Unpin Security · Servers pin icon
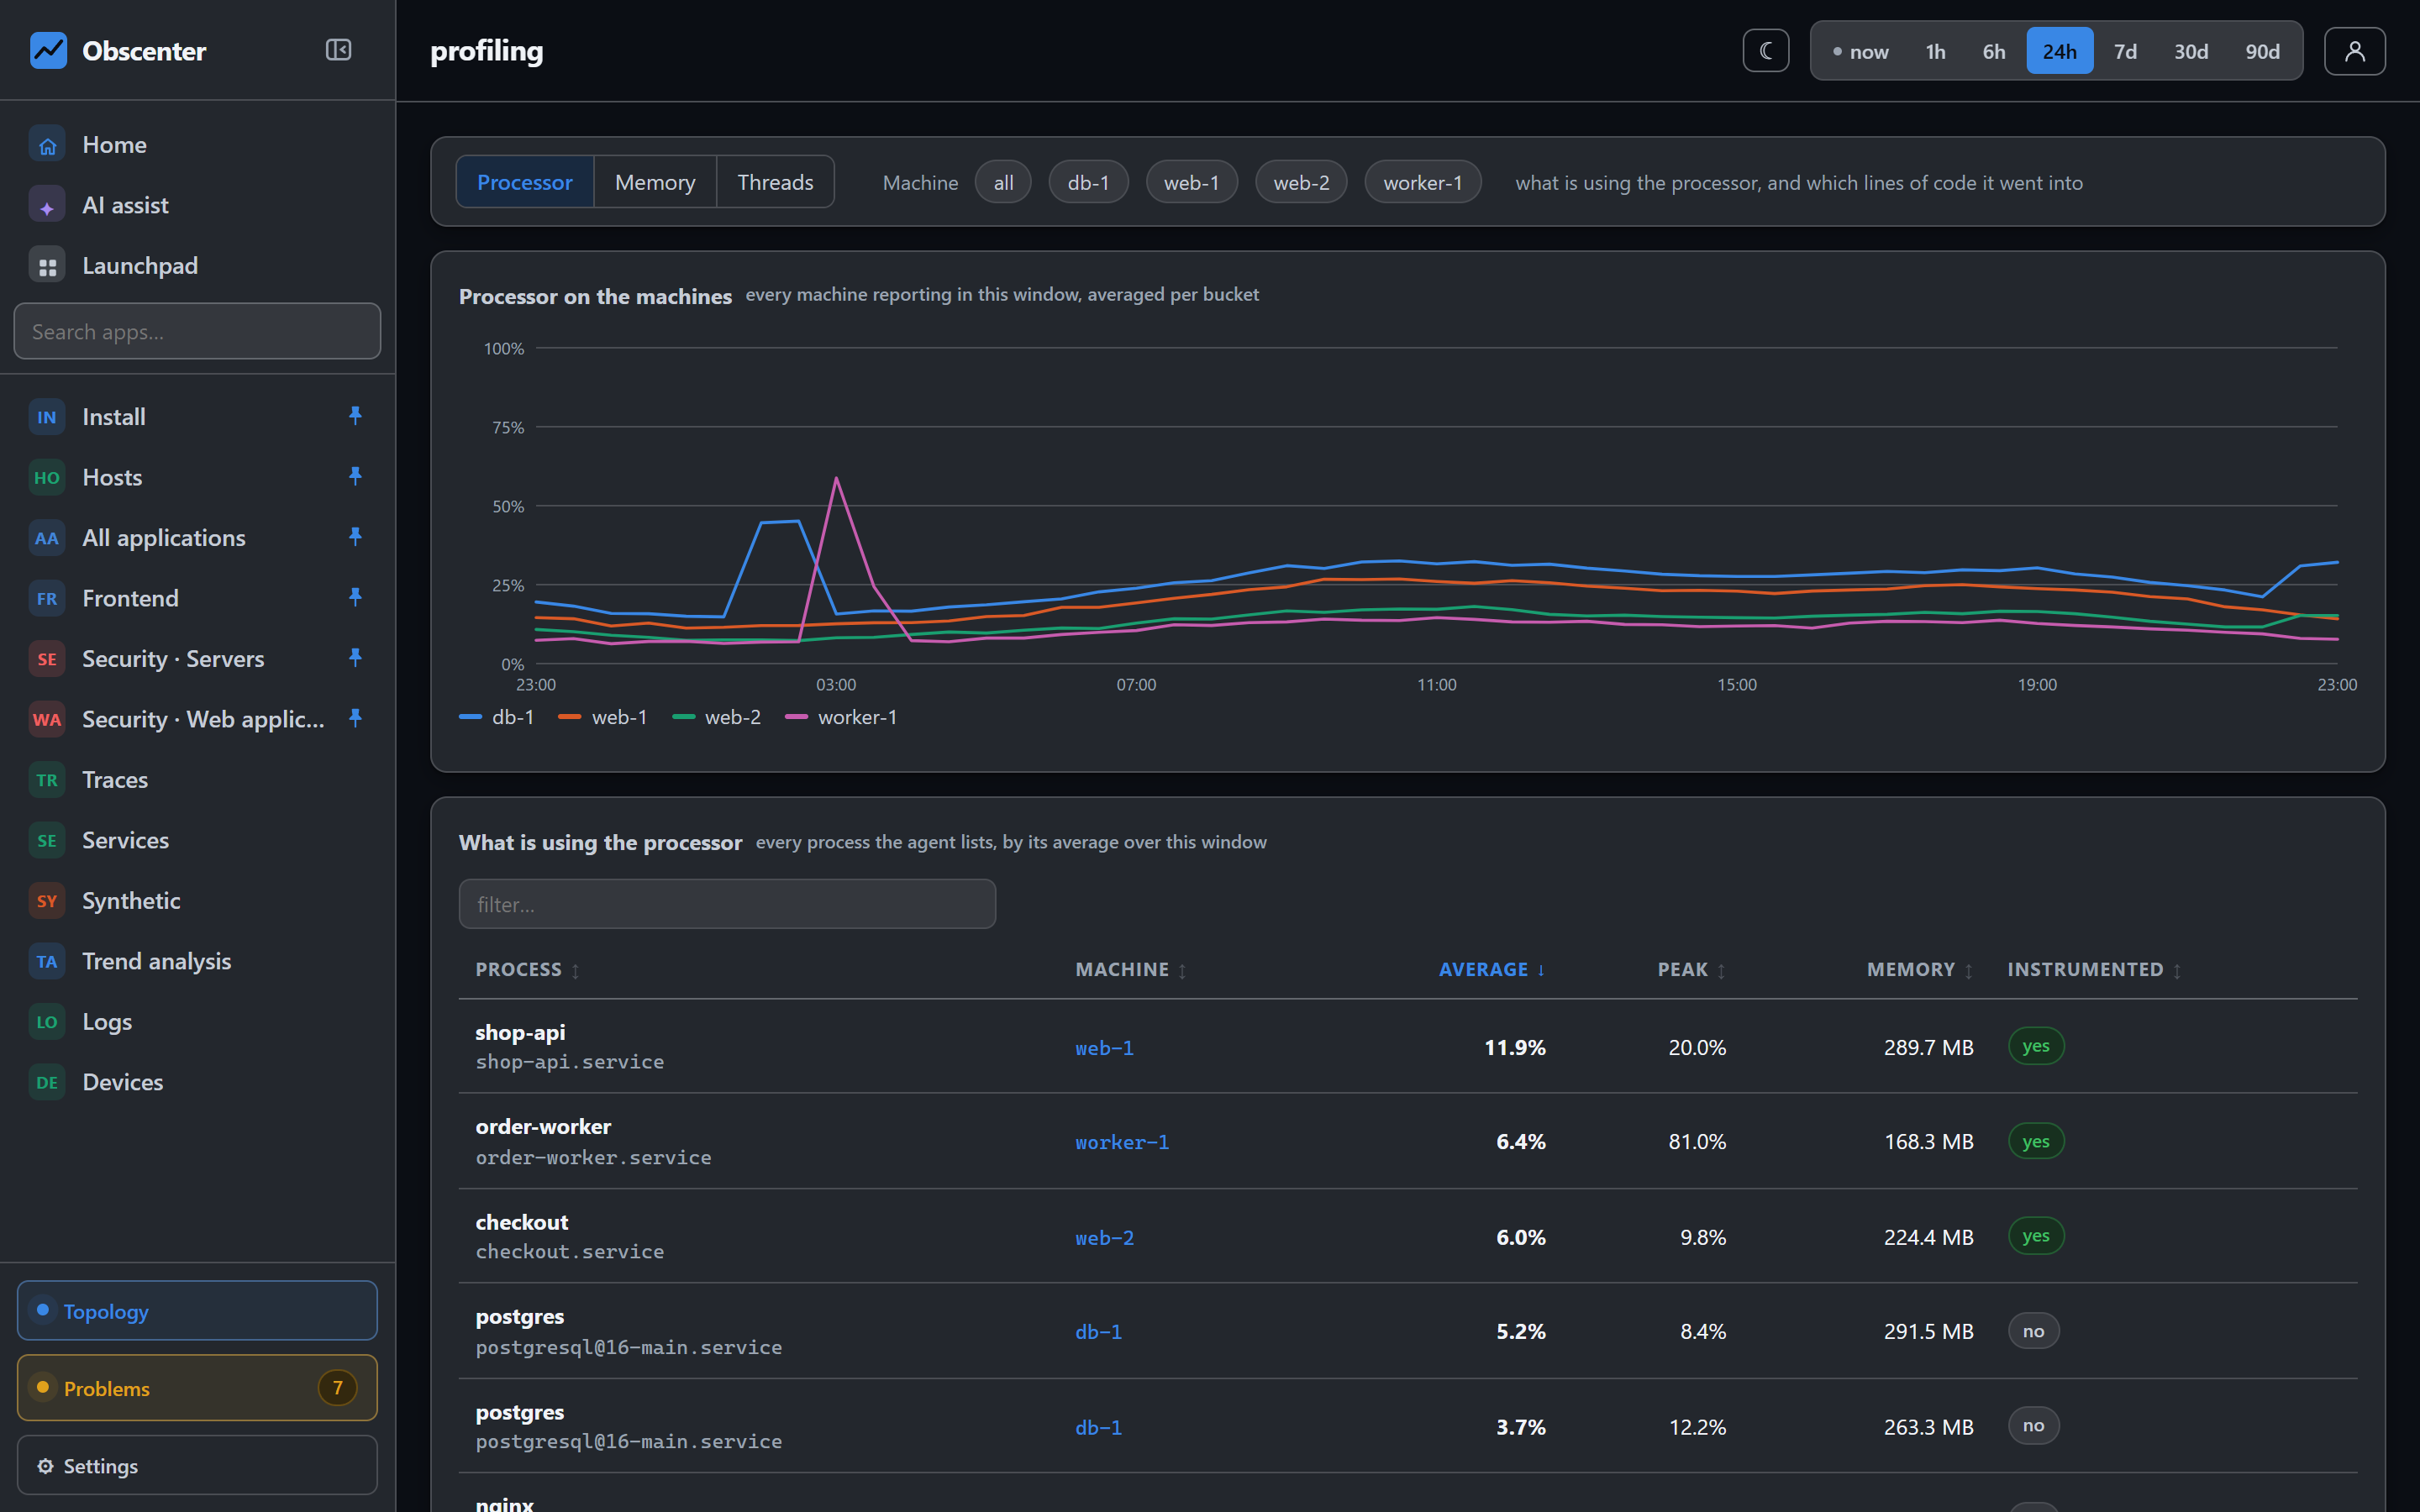The width and height of the screenshot is (2420, 1512). coord(355,658)
